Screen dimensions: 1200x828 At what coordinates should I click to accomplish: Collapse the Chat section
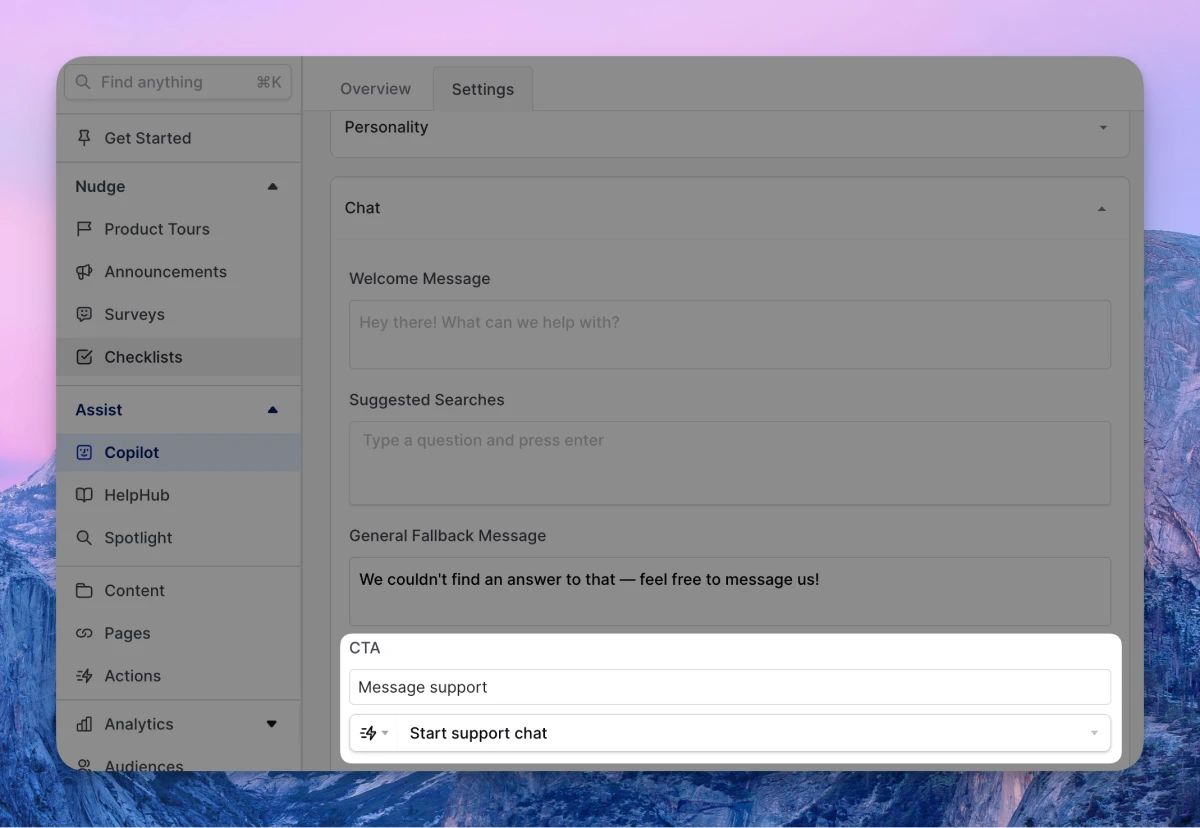[x=1102, y=209]
